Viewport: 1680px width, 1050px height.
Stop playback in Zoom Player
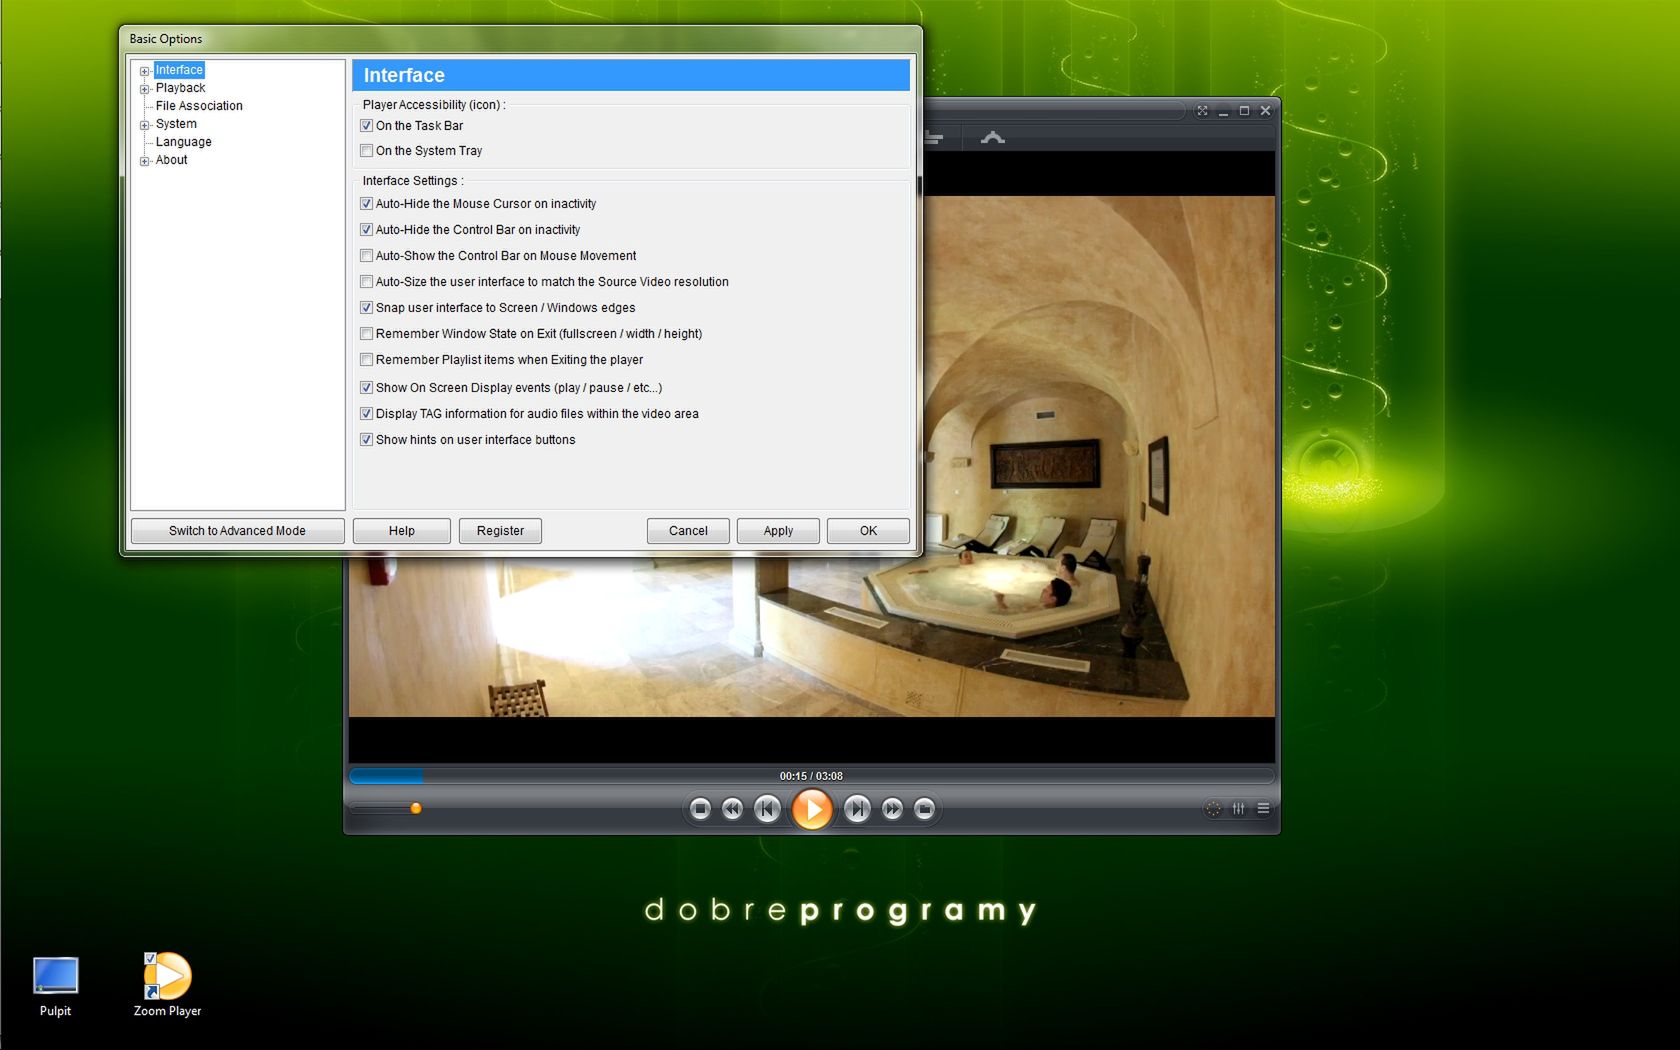700,809
